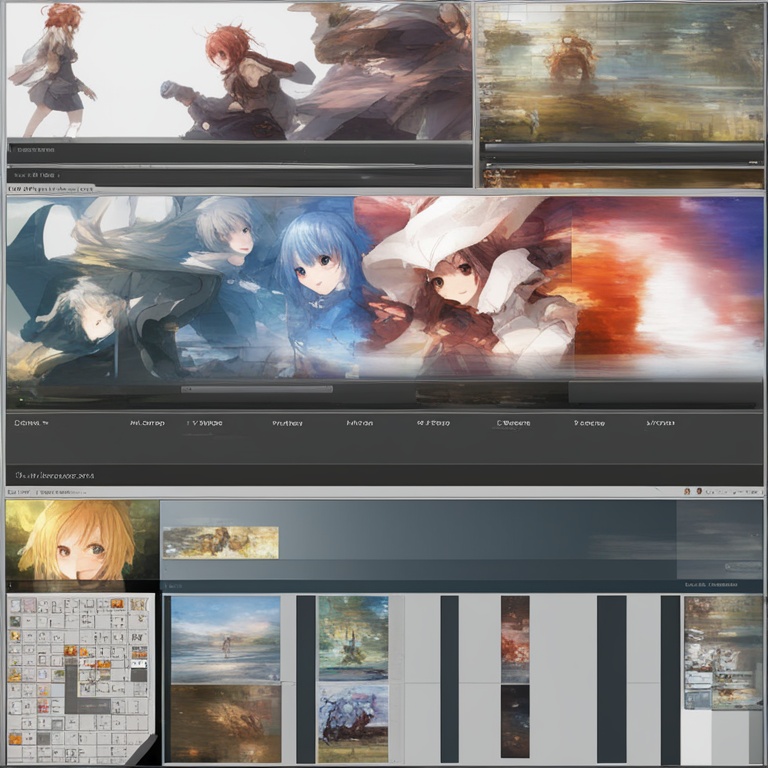
Task: Click the blurry painting panel with the orange figure
Action: (621, 73)
